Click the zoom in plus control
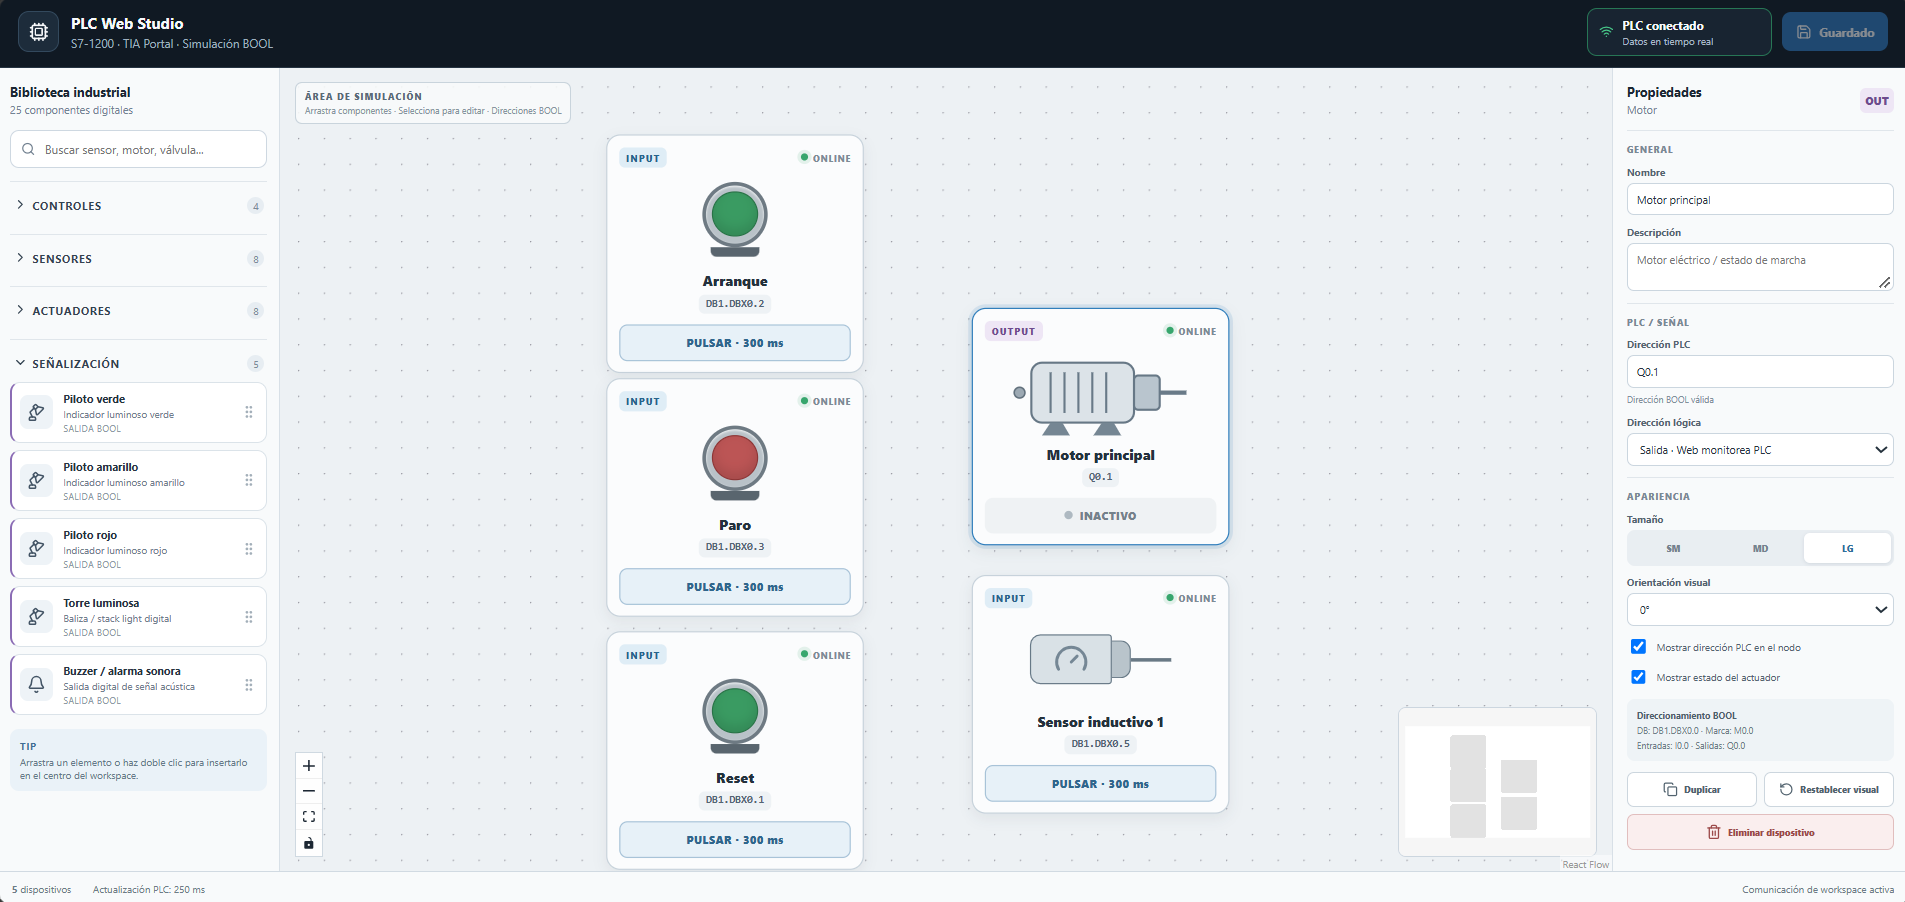Image resolution: width=1905 pixels, height=902 pixels. (x=309, y=766)
